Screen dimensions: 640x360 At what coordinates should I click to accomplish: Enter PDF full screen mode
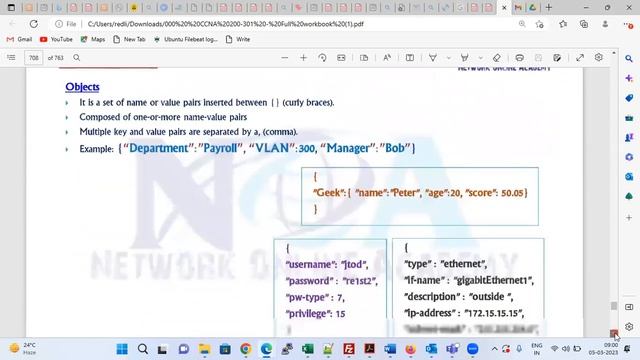[x=580, y=58]
